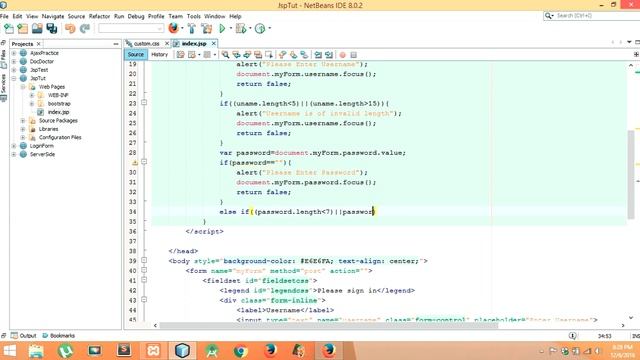Expand the Source Packages node
The image size is (640, 360).
click(x=23, y=121)
